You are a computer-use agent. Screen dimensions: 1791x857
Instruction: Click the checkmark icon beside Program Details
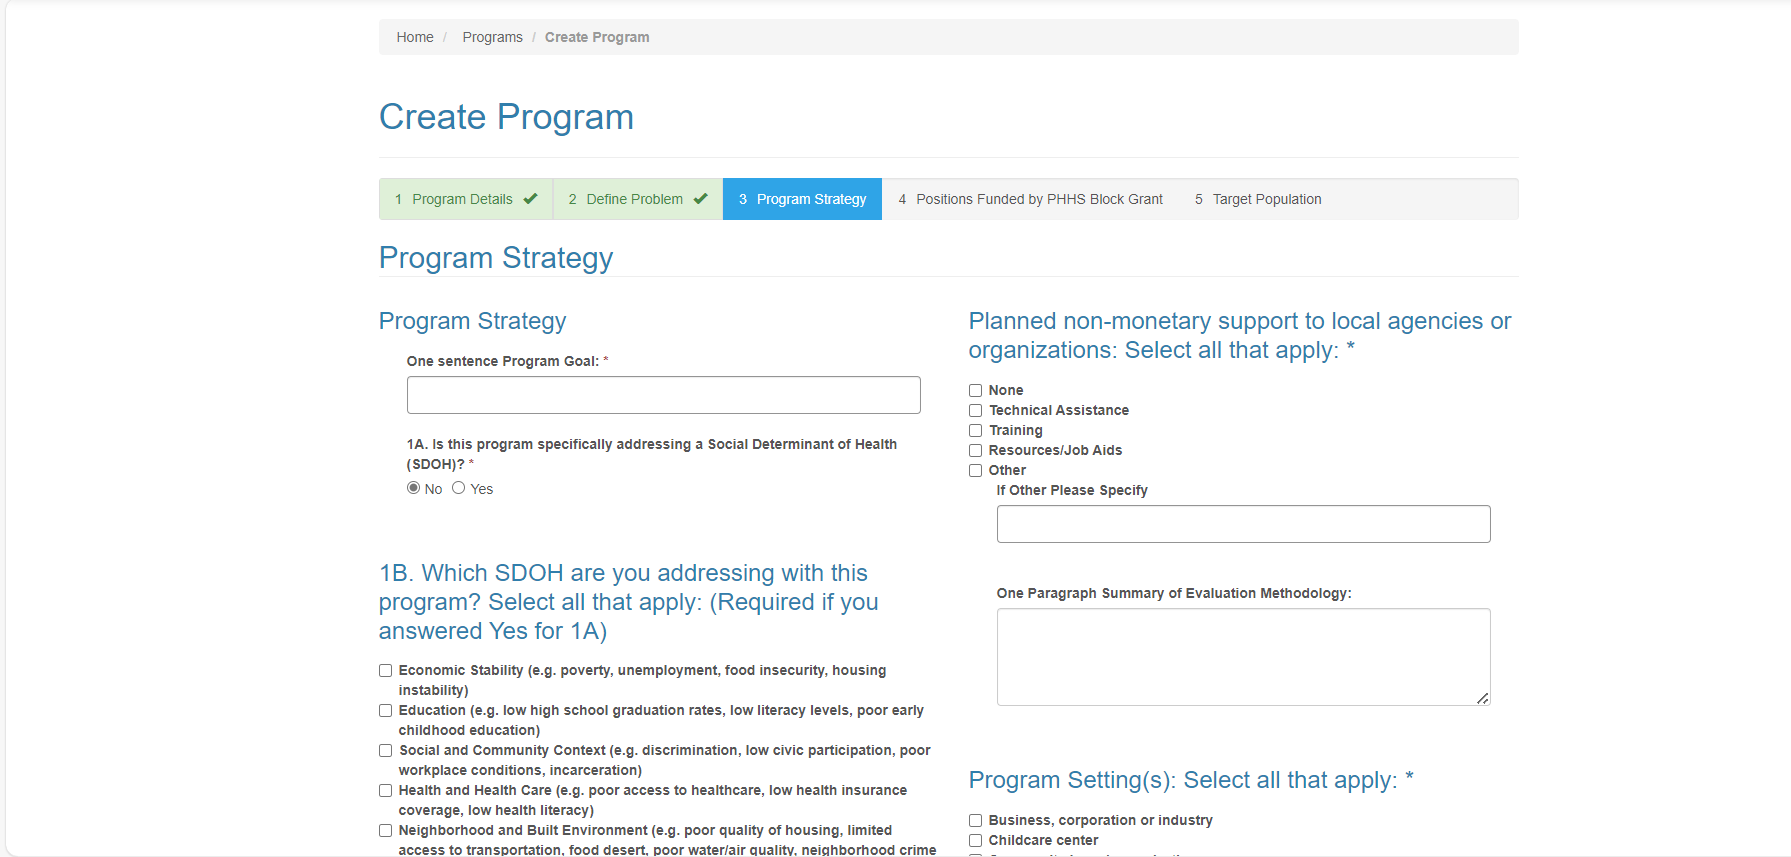click(530, 199)
